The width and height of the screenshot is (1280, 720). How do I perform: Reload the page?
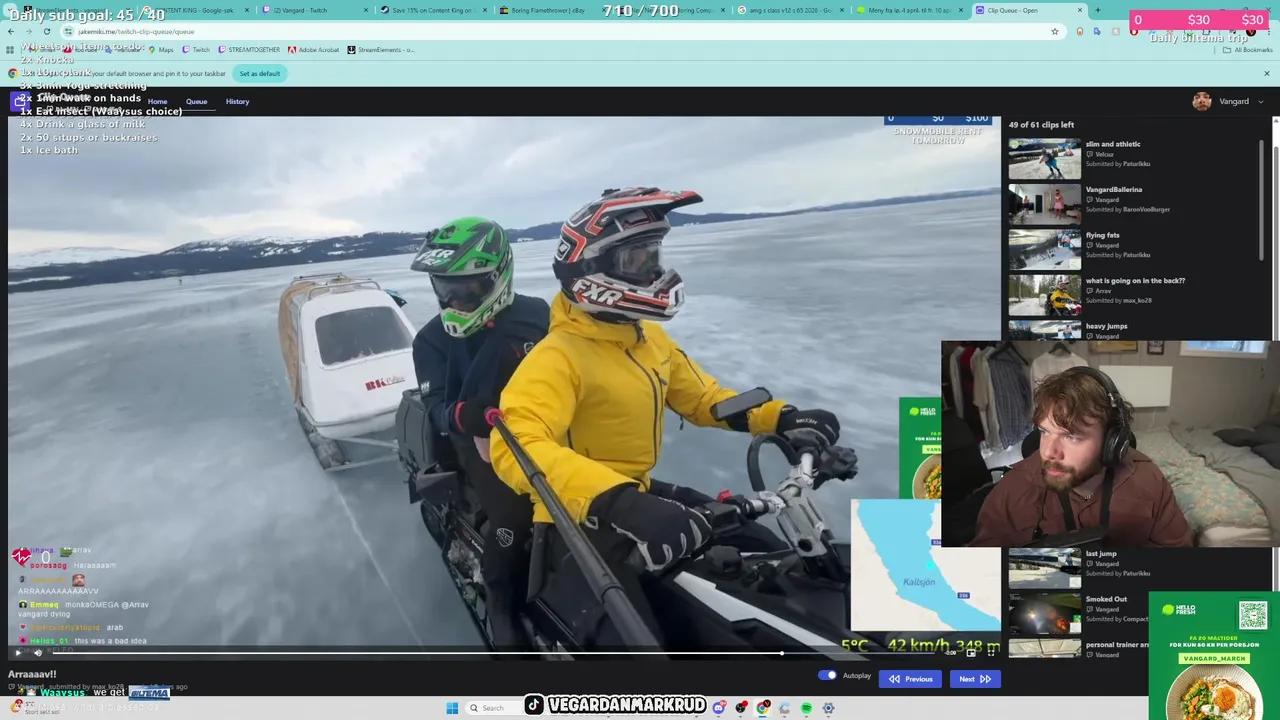(46, 31)
